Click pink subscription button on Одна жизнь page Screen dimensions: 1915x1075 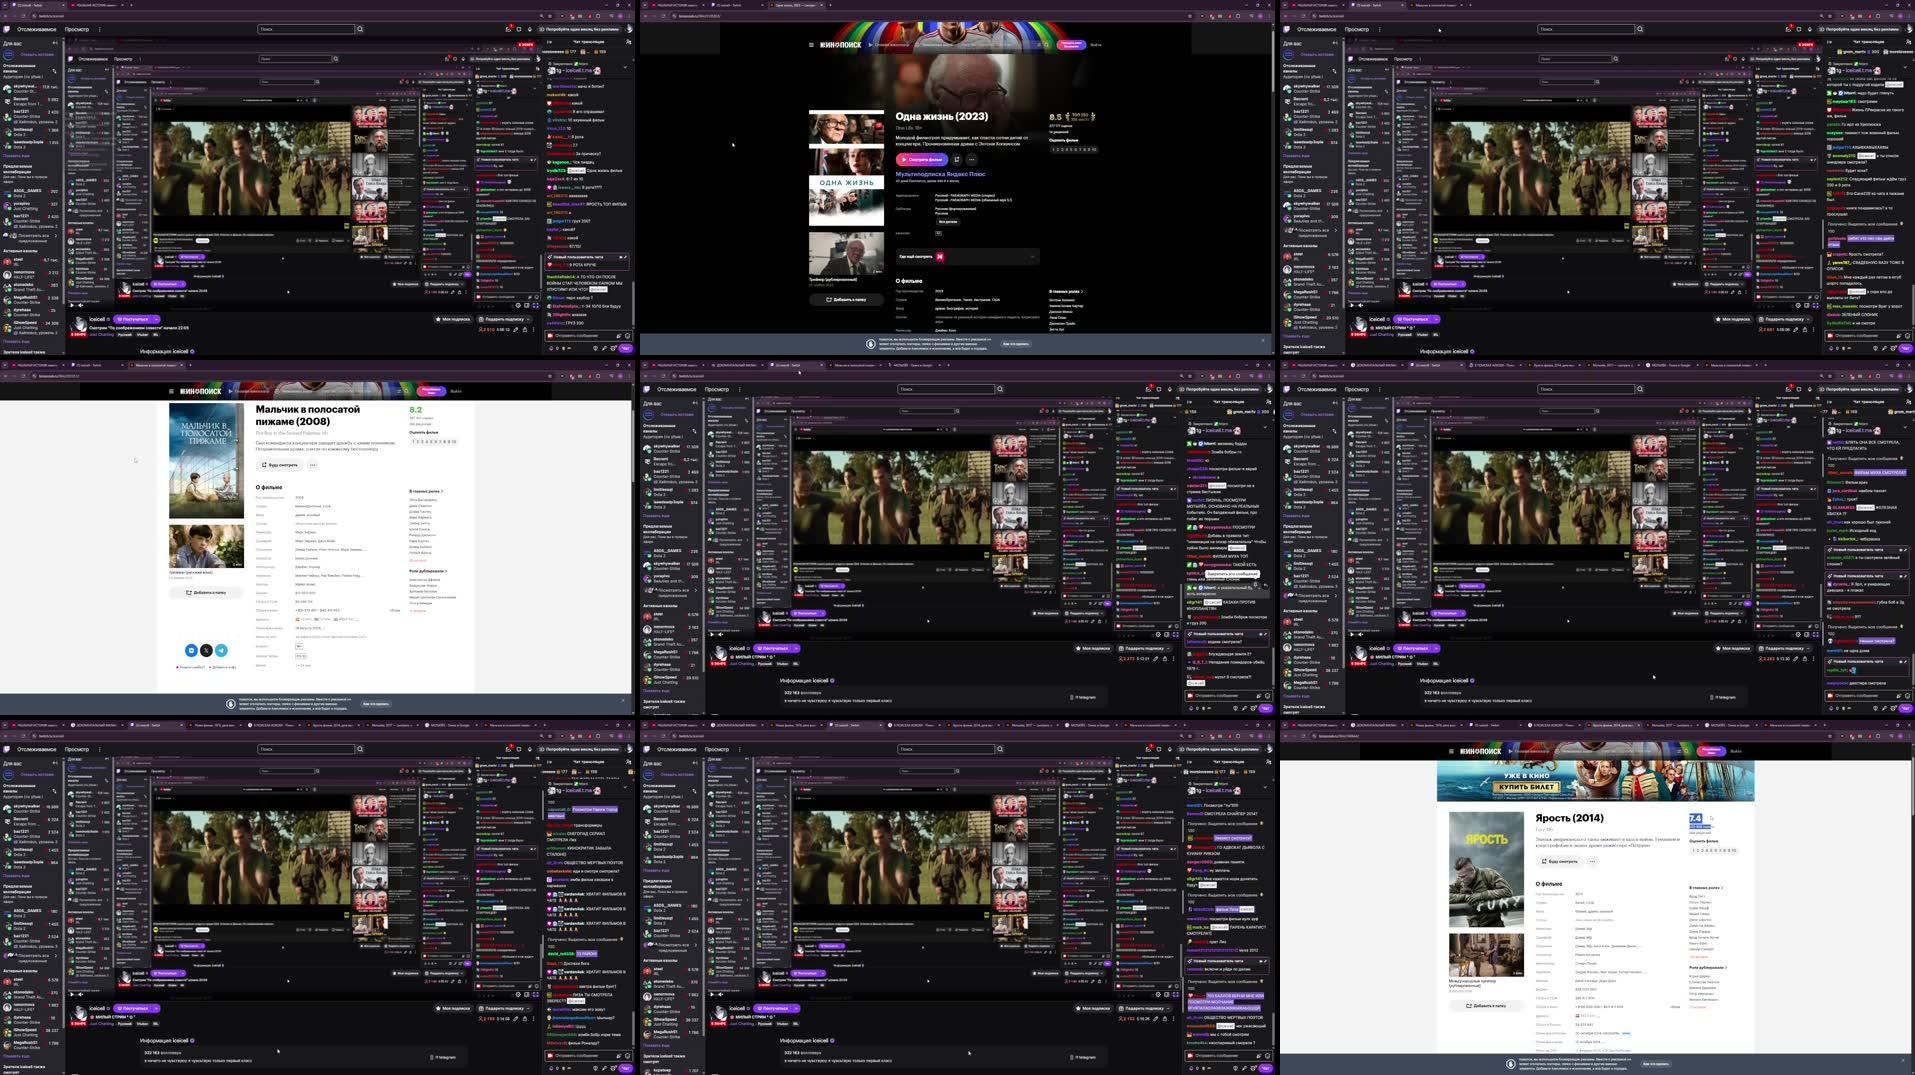pyautogui.click(x=1071, y=45)
